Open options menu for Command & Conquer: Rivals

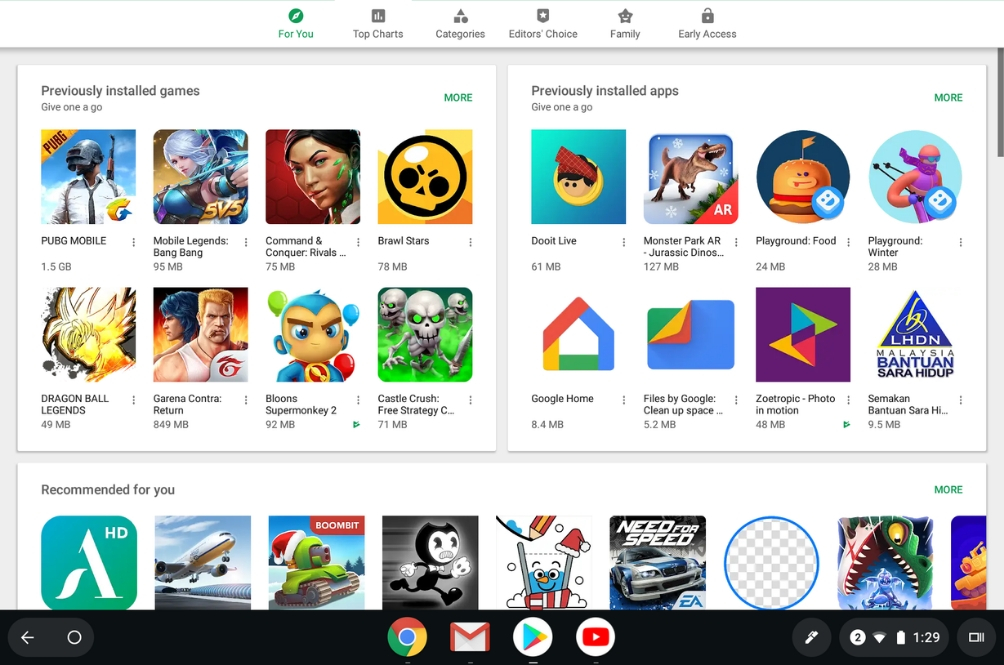[359, 242]
